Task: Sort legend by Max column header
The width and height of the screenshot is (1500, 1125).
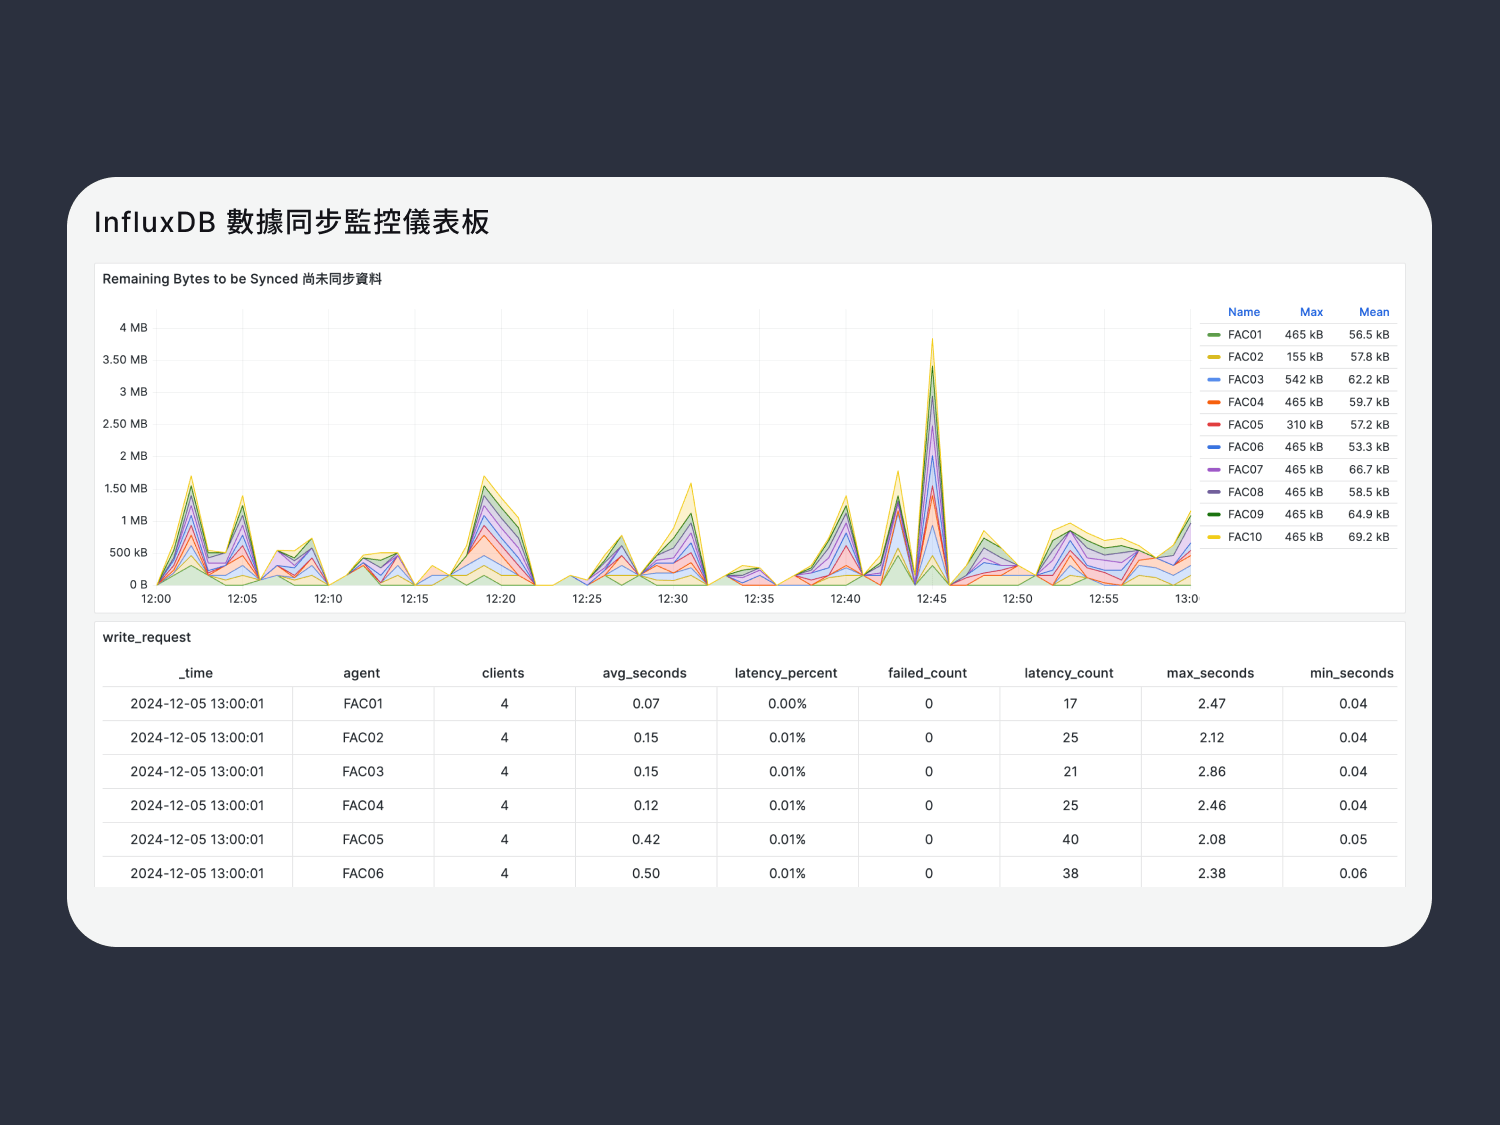Action: [1311, 312]
